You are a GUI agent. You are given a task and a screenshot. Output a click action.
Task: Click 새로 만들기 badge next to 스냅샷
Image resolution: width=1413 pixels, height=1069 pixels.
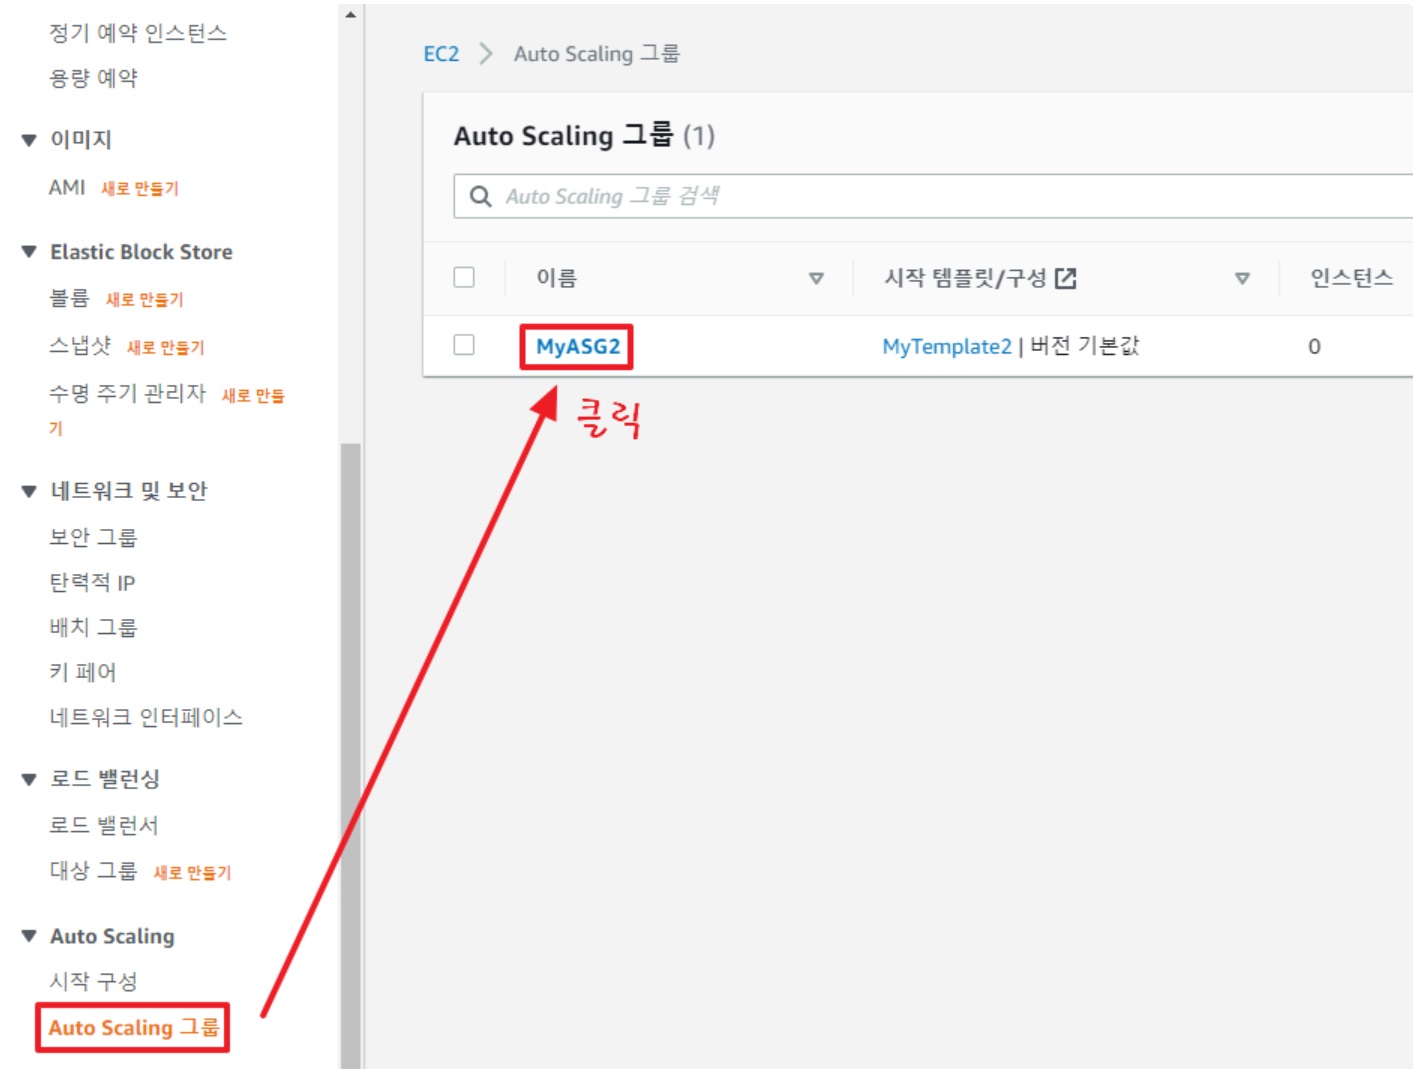coord(165,347)
